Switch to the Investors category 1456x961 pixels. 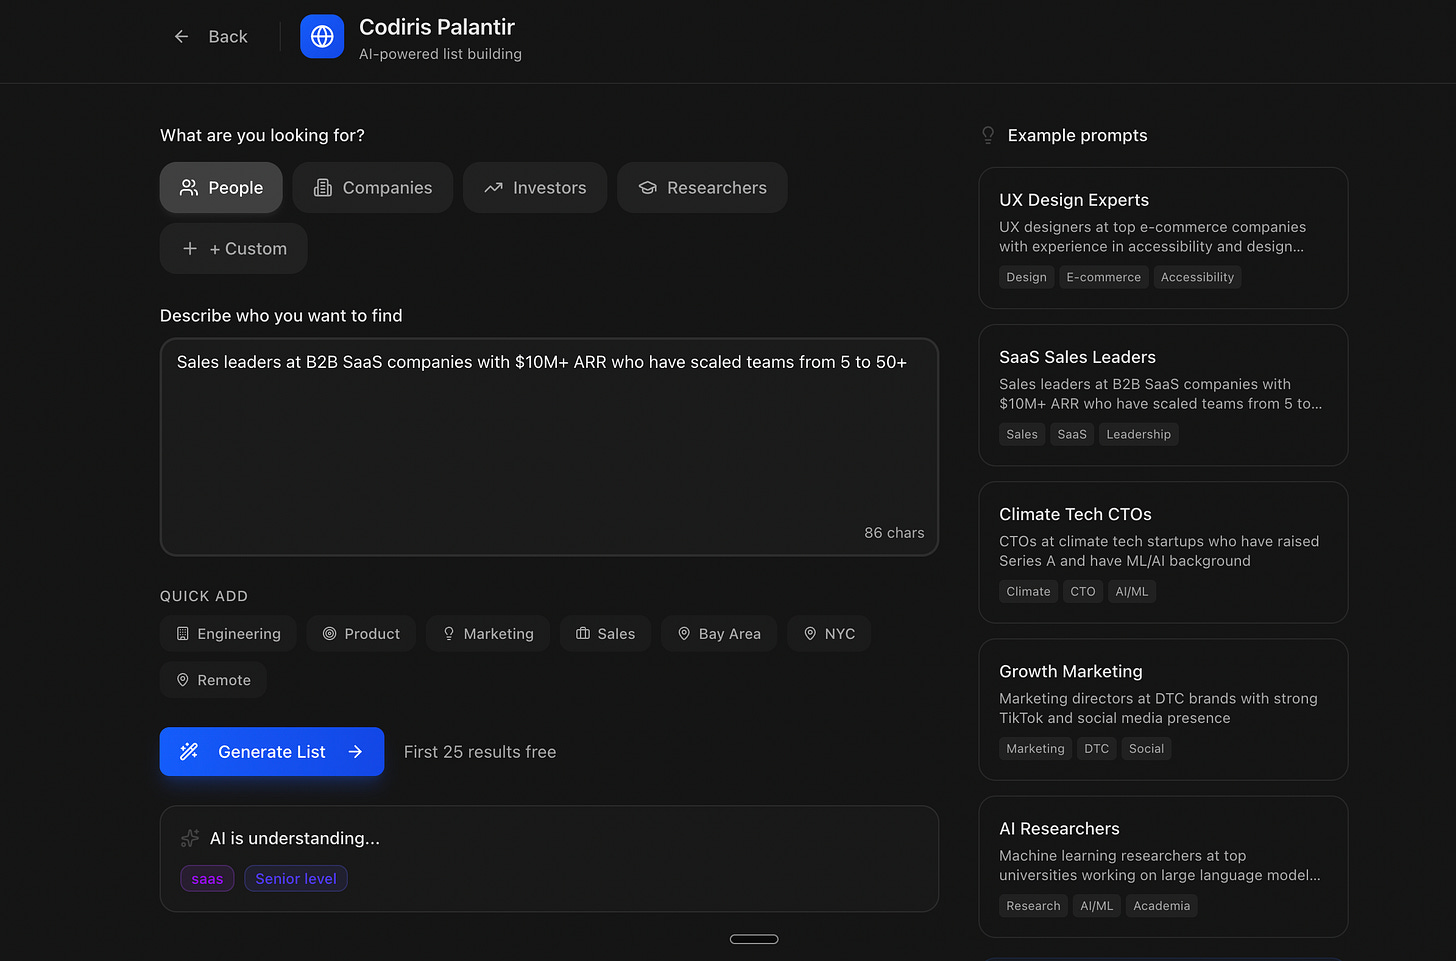click(x=535, y=188)
